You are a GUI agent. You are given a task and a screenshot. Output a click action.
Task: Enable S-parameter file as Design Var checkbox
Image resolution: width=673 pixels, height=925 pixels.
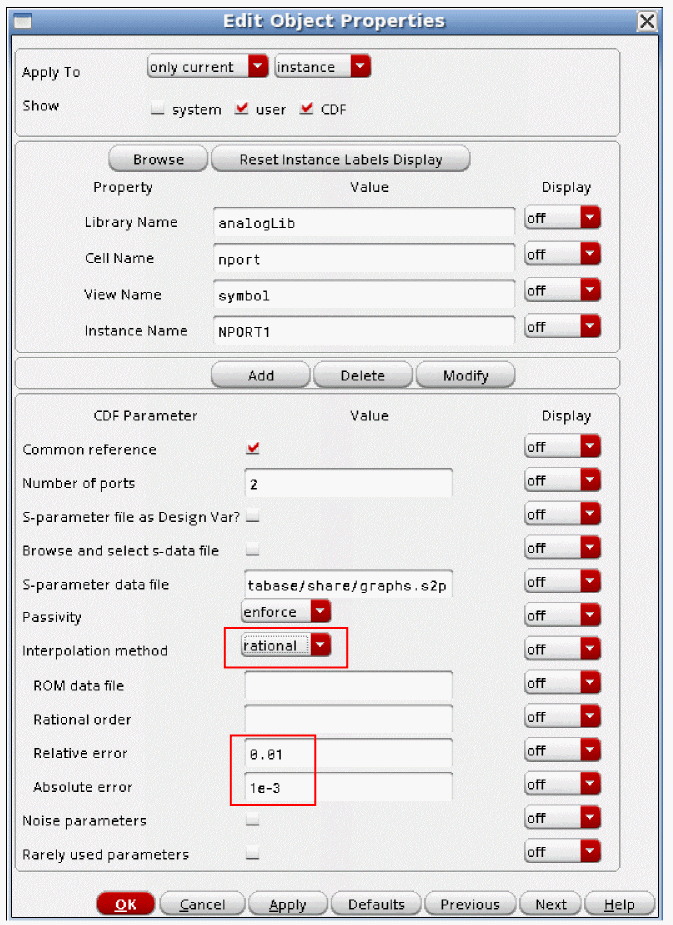(252, 516)
